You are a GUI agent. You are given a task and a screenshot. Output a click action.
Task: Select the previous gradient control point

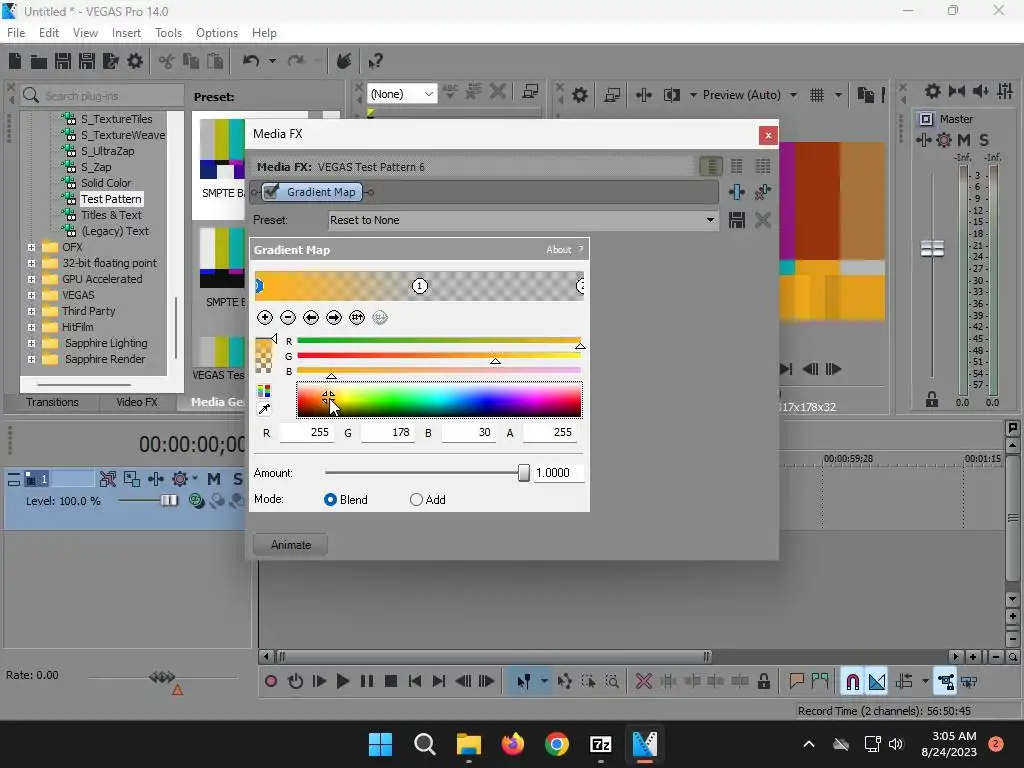[311, 317]
